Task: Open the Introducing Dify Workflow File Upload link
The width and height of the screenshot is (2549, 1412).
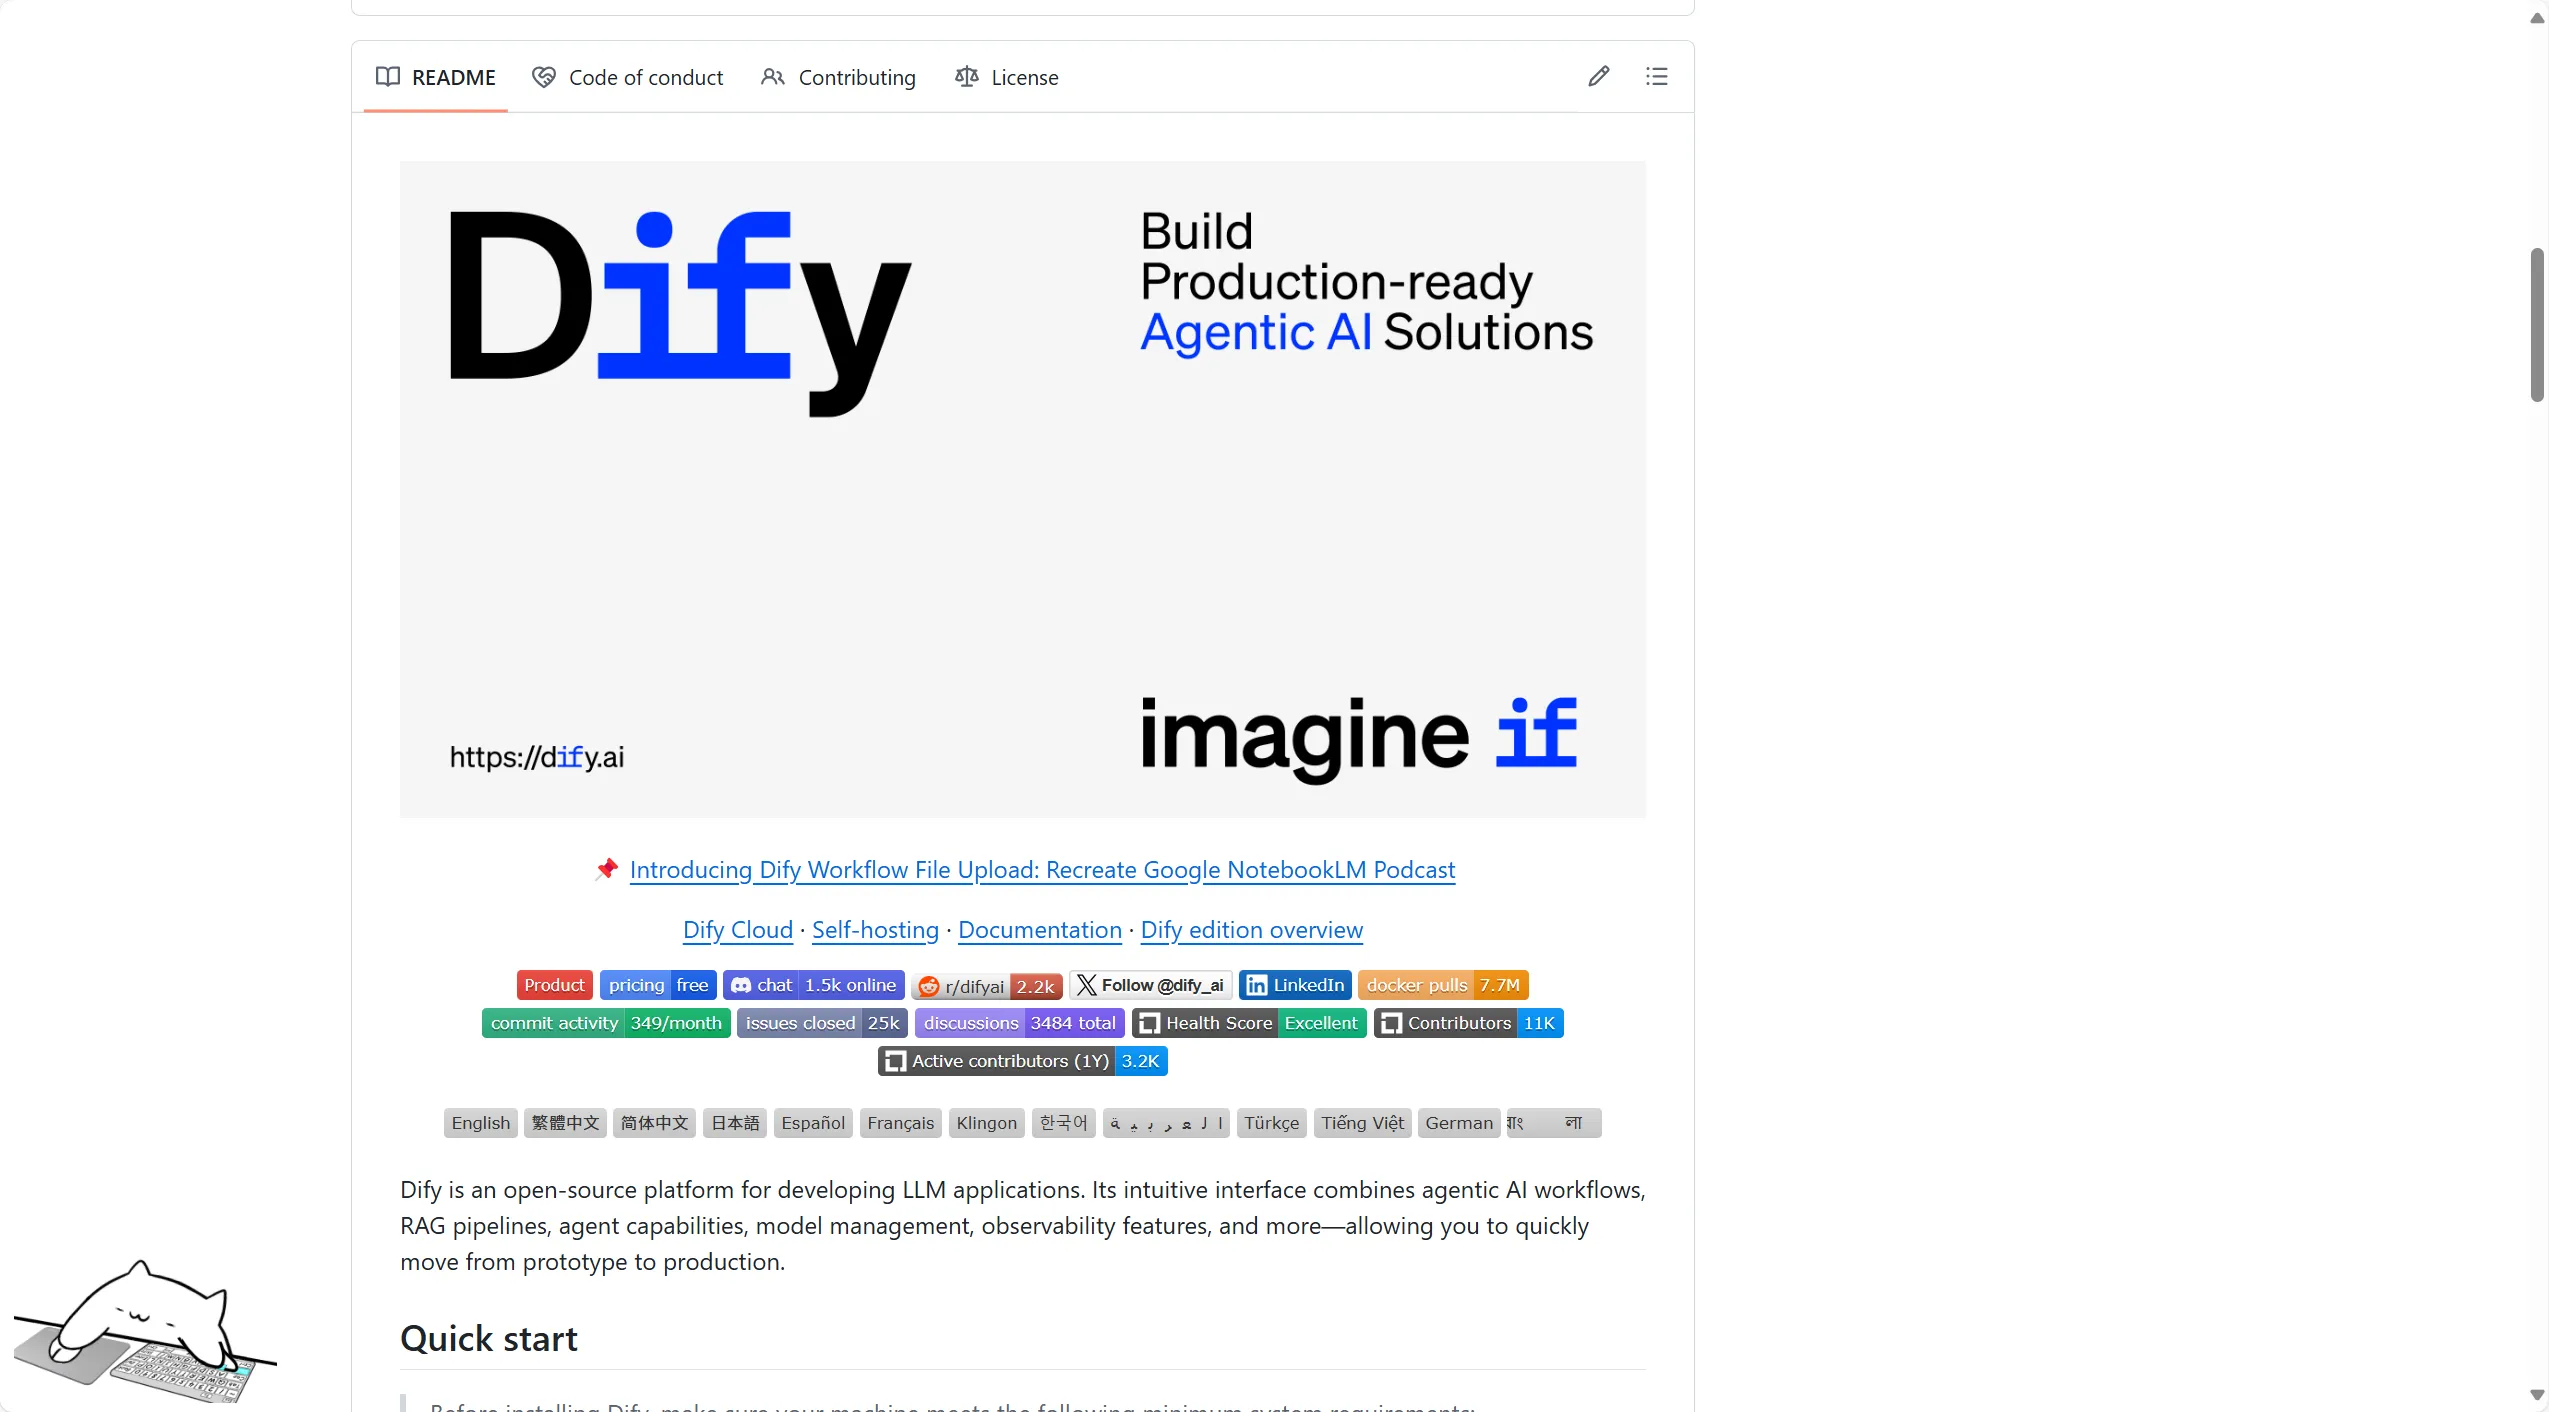Action: 1042,870
